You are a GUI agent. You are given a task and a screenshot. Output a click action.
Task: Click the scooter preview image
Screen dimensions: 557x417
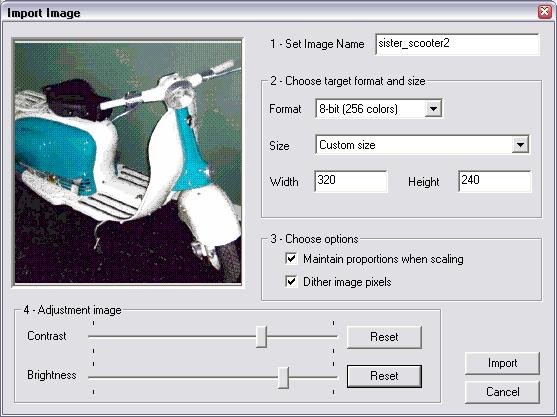tap(128, 162)
